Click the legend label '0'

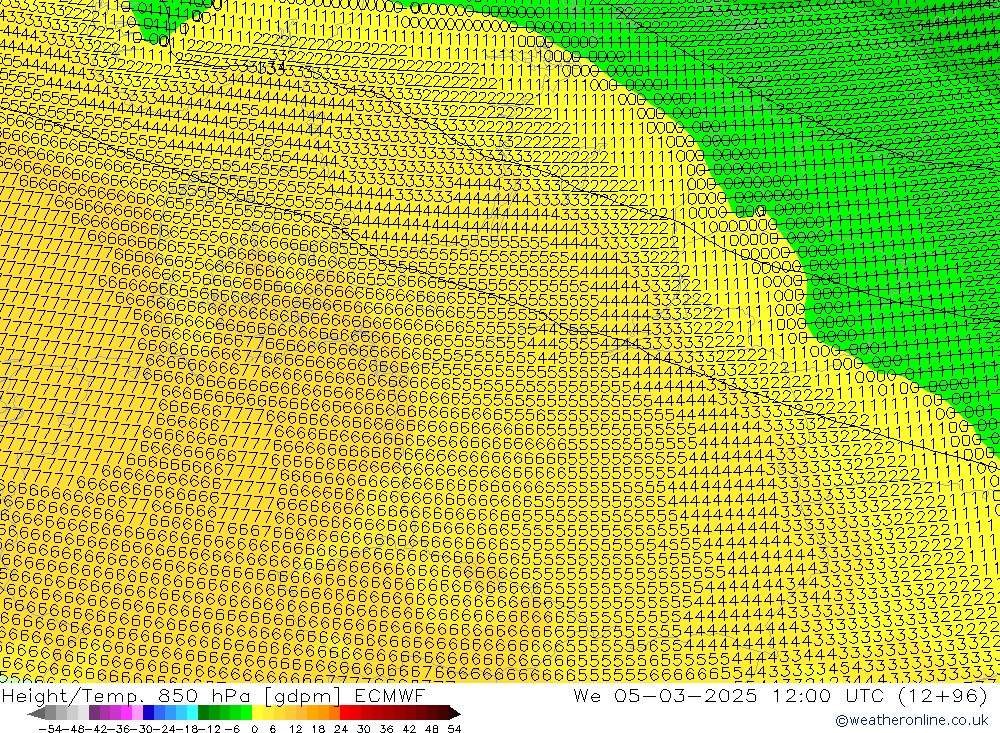254,729
